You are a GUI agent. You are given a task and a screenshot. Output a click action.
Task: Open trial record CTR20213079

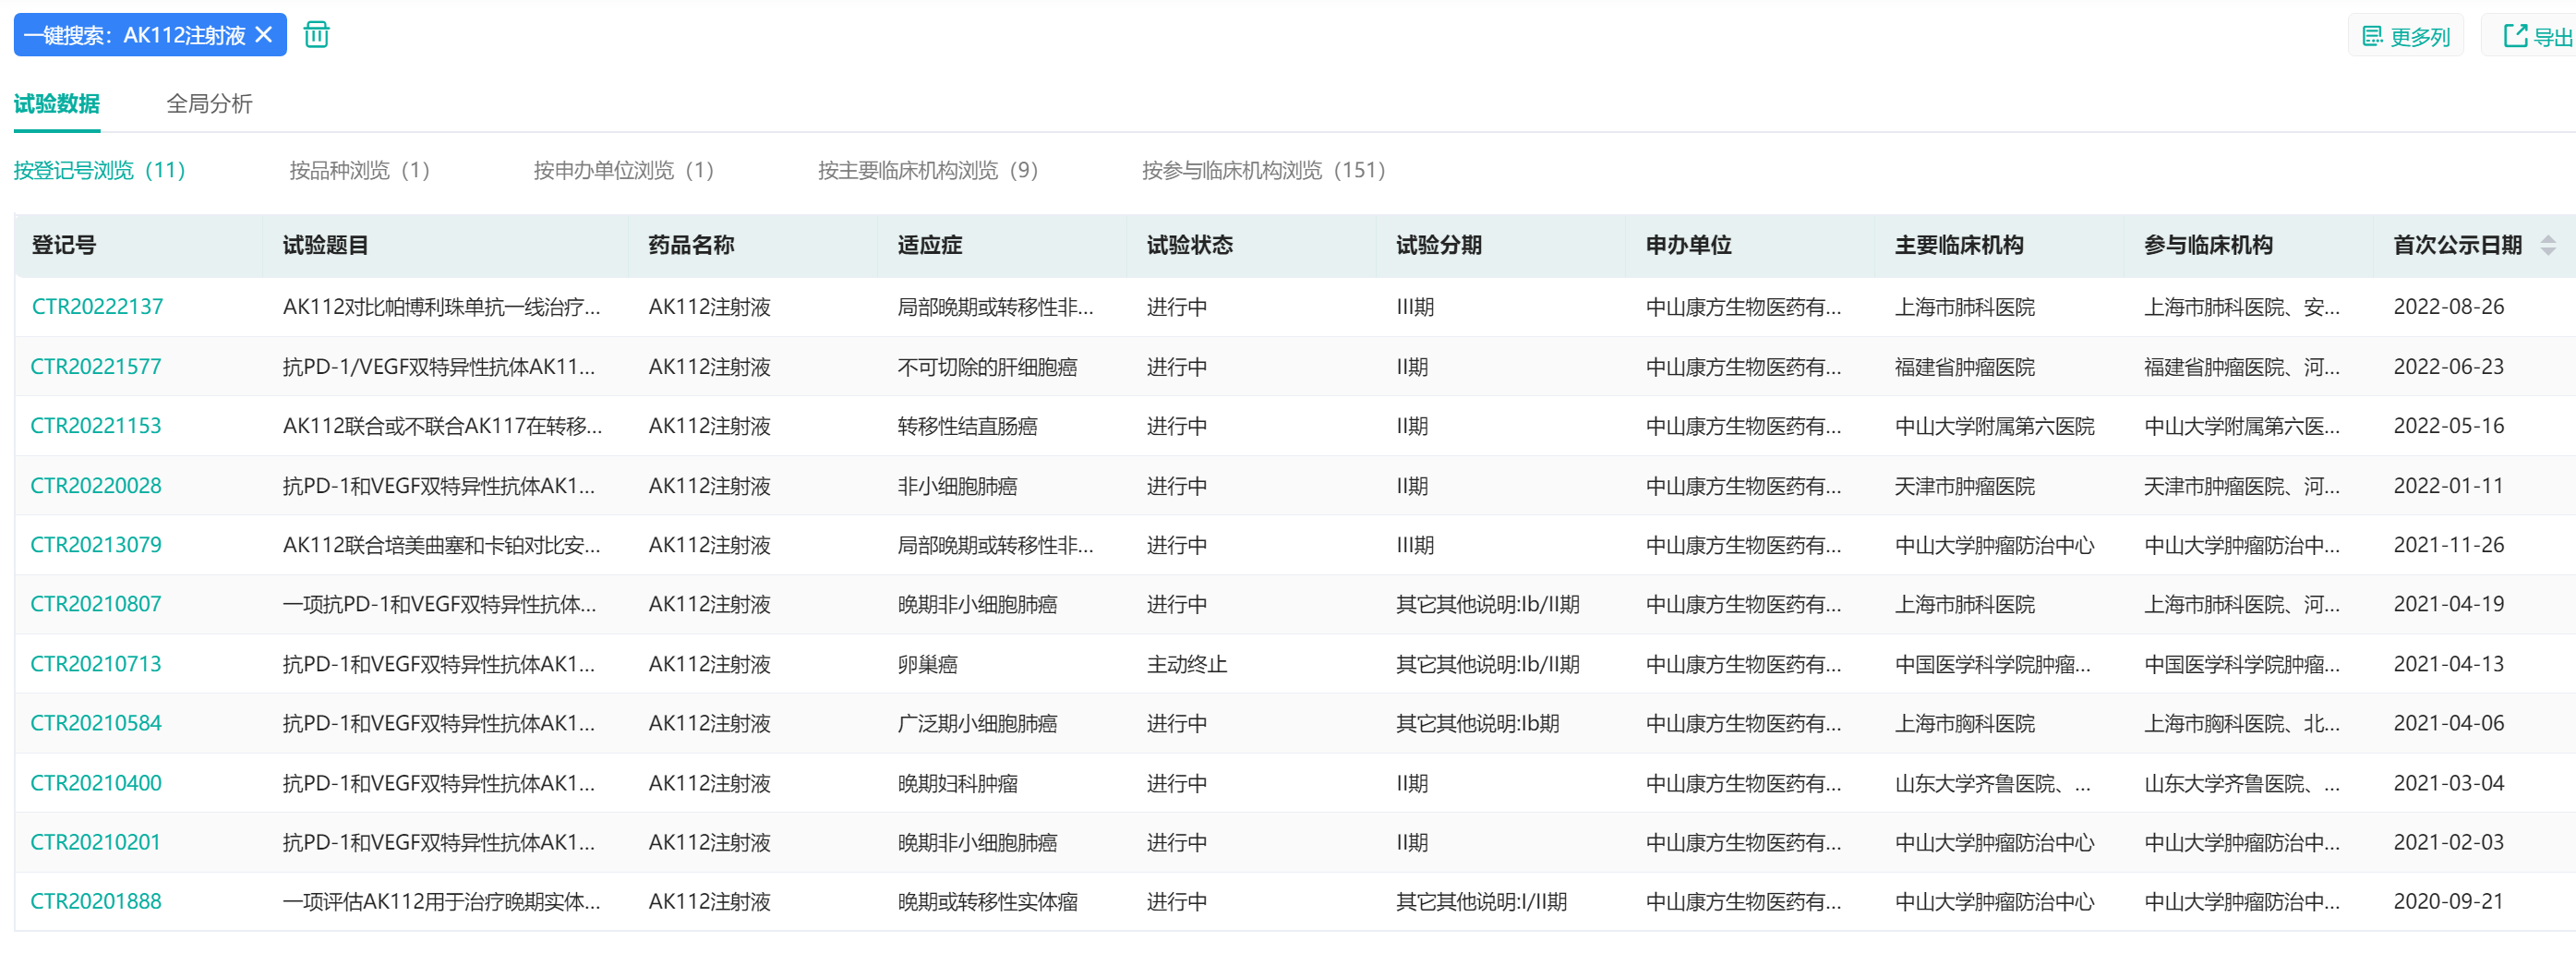tap(96, 545)
